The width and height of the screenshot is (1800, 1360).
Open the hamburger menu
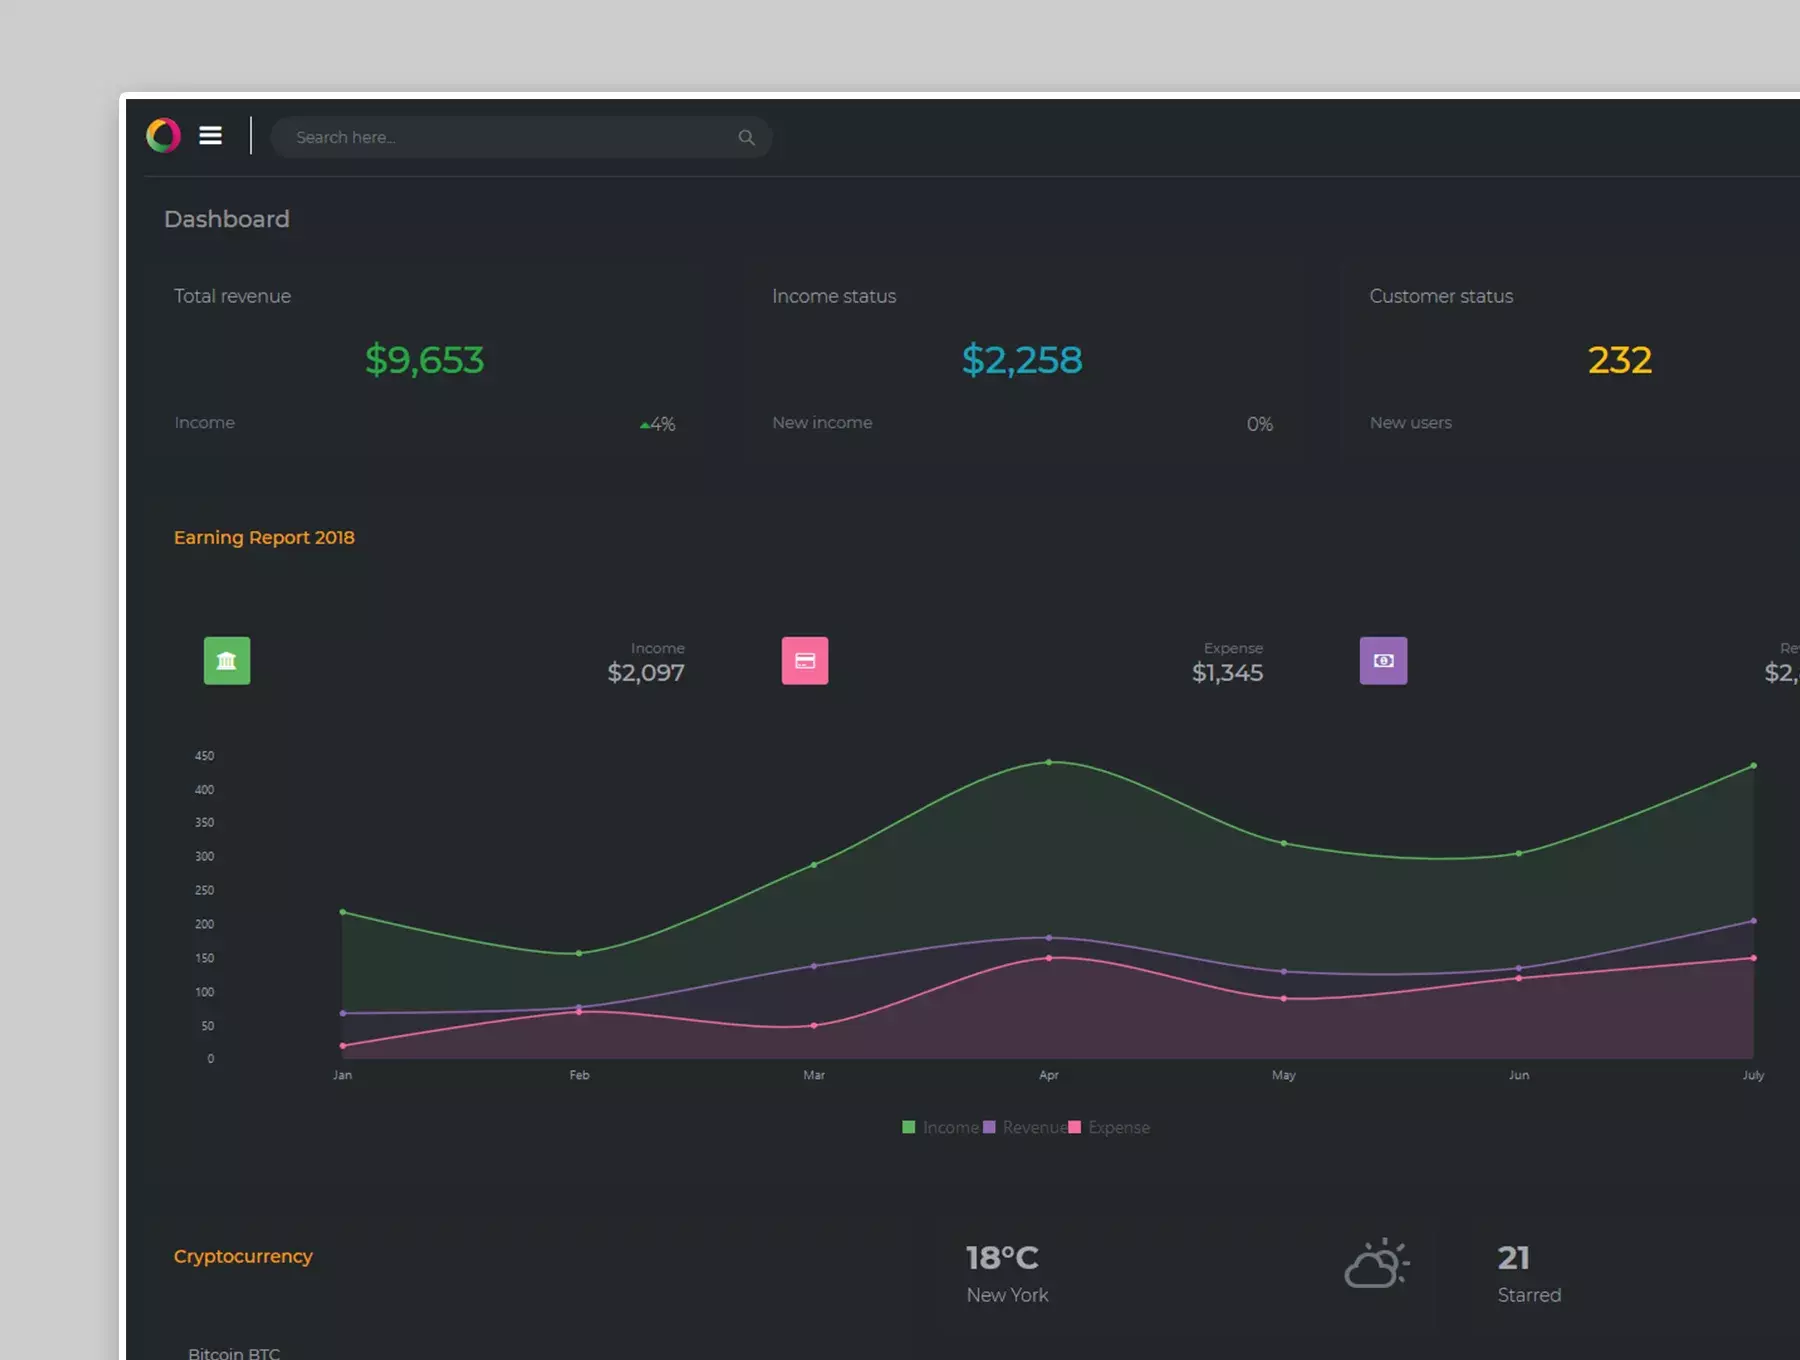pos(210,135)
